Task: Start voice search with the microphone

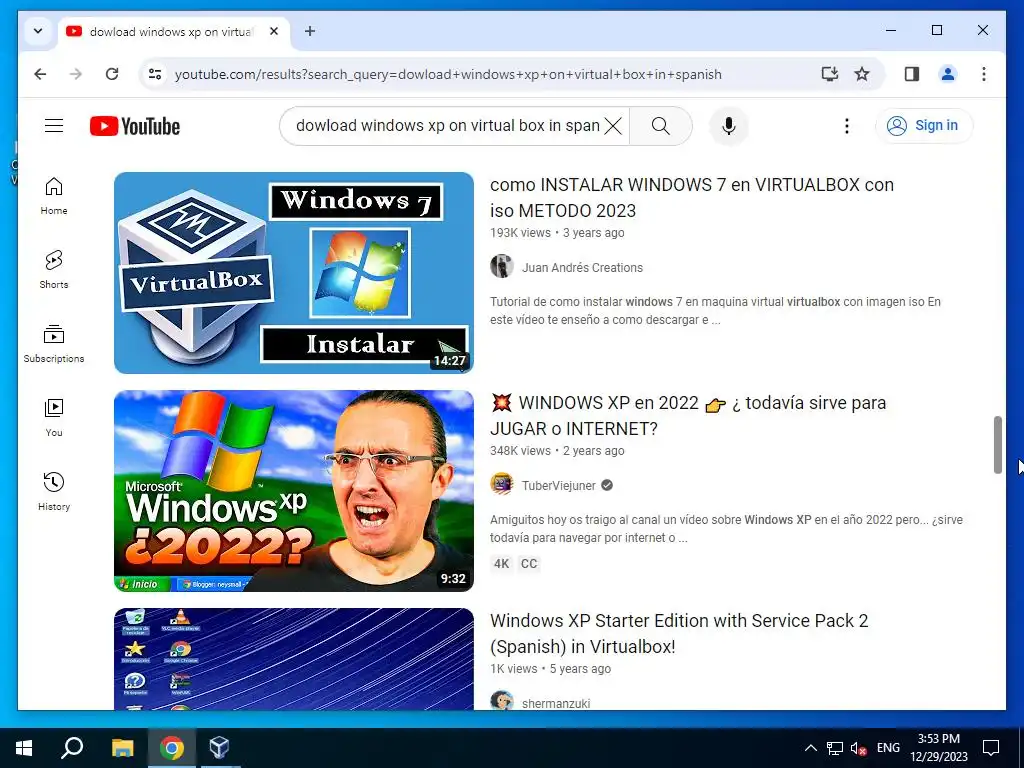Action: [x=729, y=125]
